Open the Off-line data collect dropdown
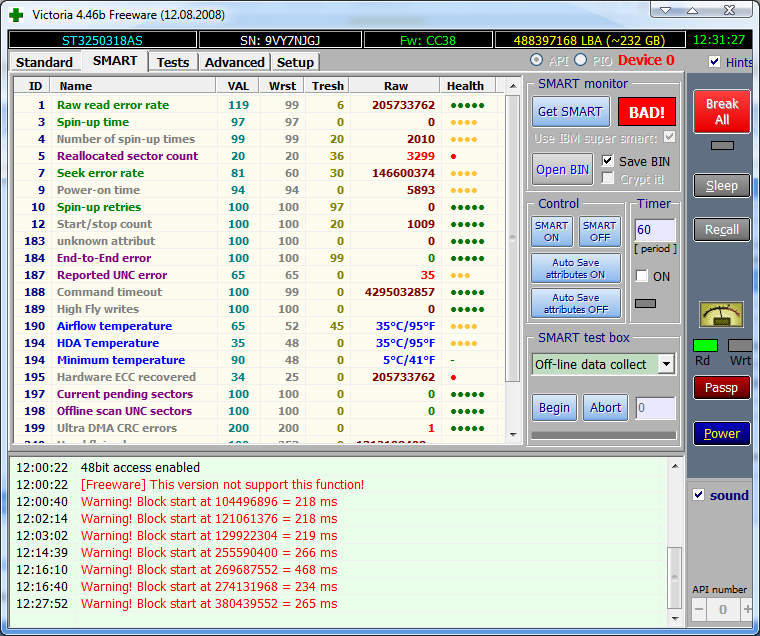Viewport: 760px width, 636px height. pos(666,364)
